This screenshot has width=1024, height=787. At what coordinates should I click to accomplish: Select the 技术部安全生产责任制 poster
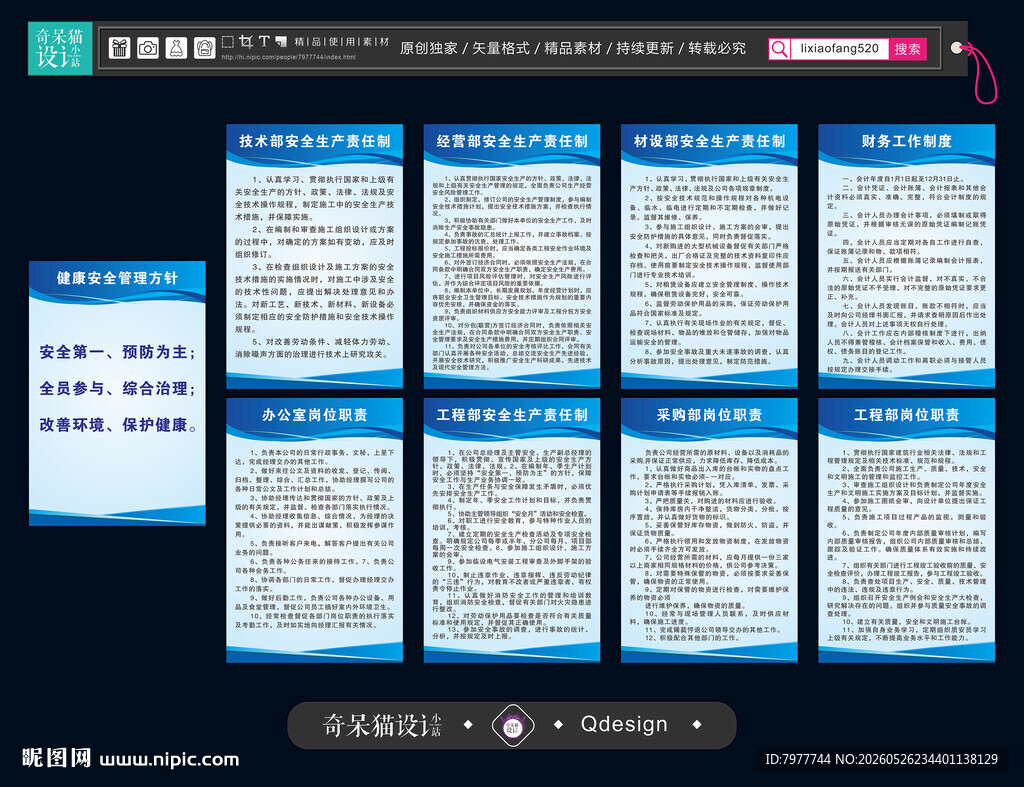314,256
